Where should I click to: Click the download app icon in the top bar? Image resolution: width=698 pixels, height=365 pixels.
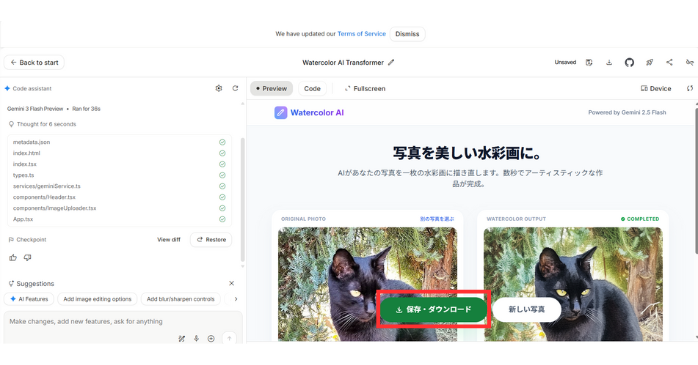tap(609, 63)
